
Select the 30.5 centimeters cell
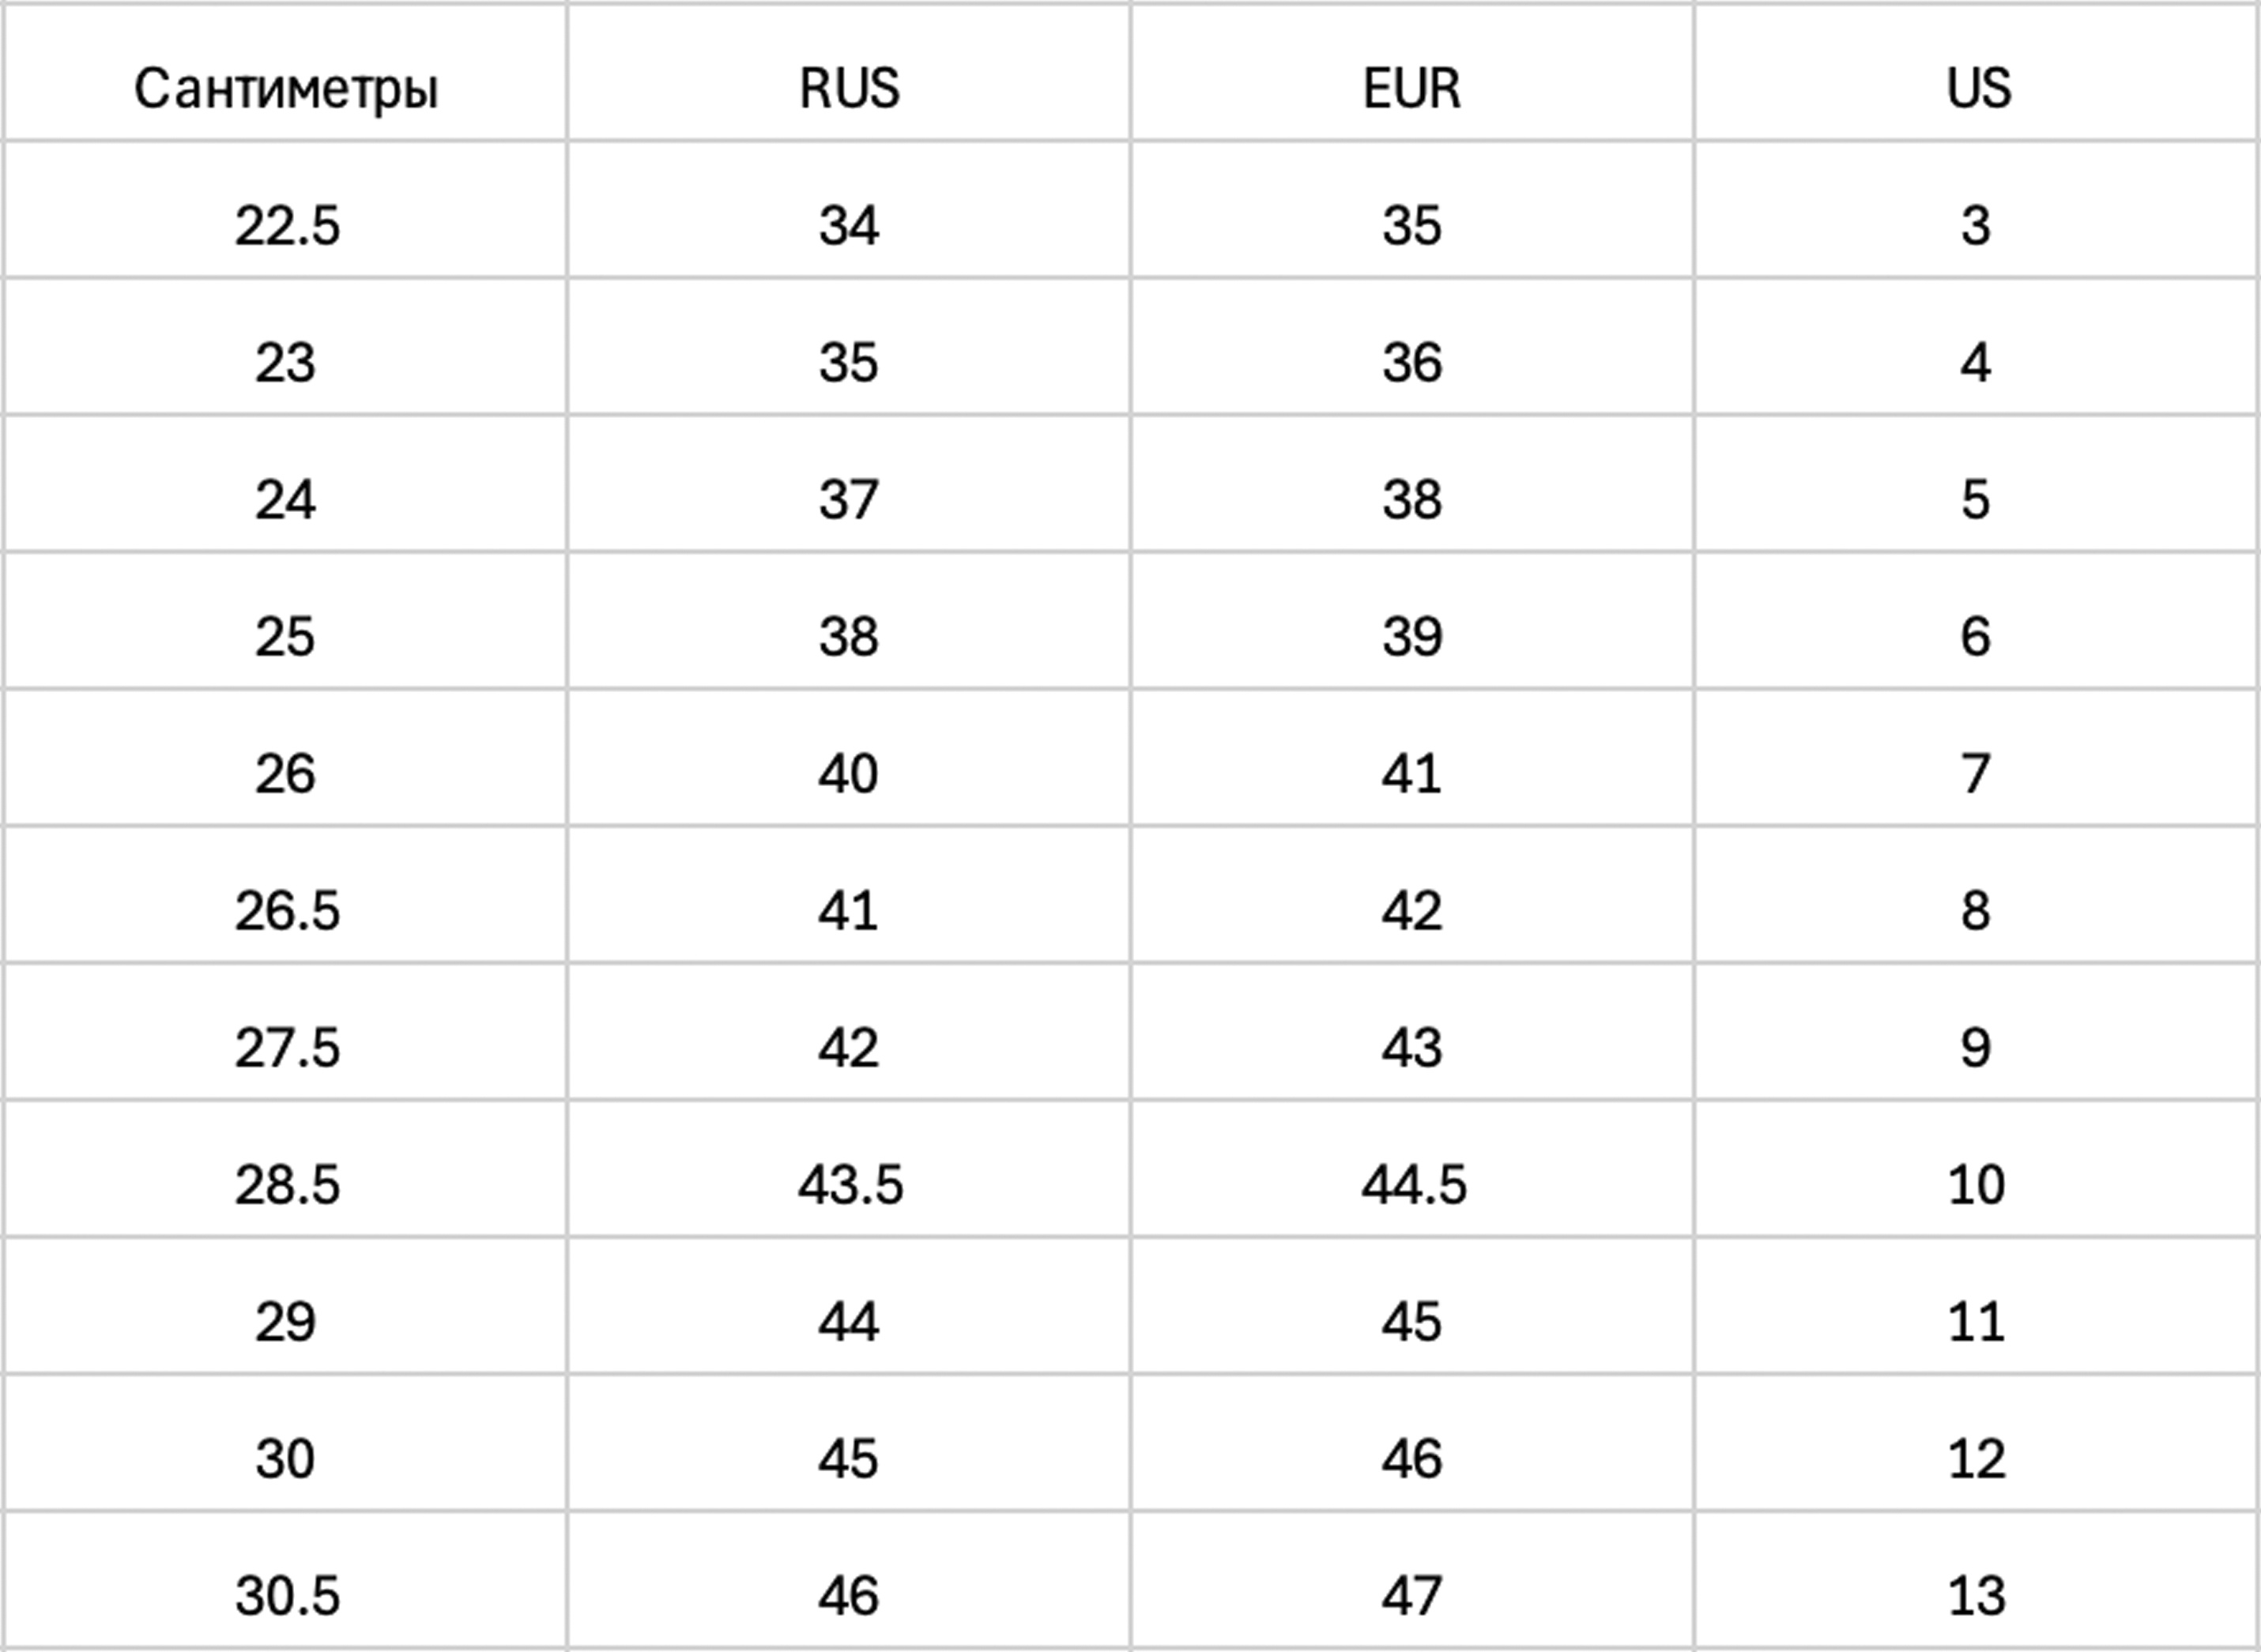pyautogui.click(x=285, y=1581)
